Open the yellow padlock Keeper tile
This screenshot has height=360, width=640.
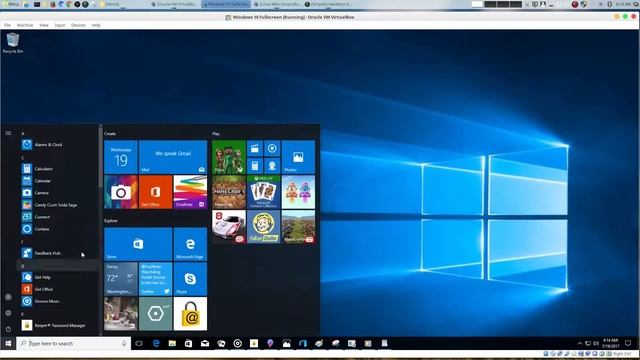[190, 313]
